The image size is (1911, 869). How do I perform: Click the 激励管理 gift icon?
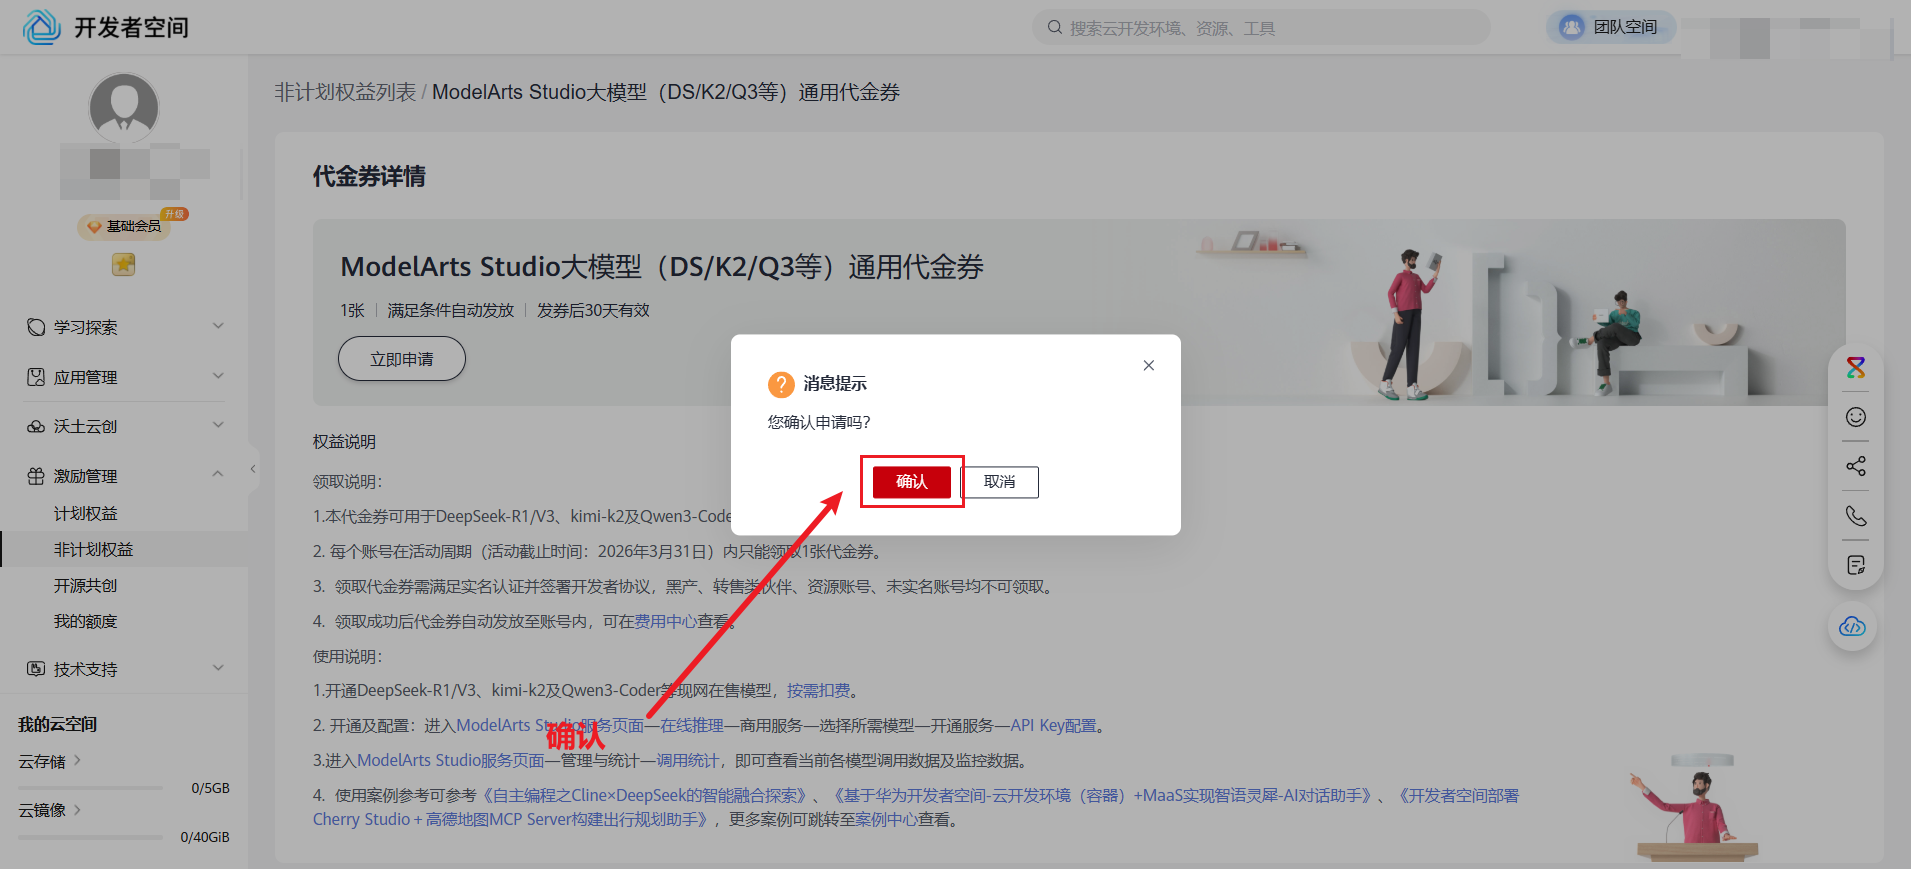coord(36,476)
